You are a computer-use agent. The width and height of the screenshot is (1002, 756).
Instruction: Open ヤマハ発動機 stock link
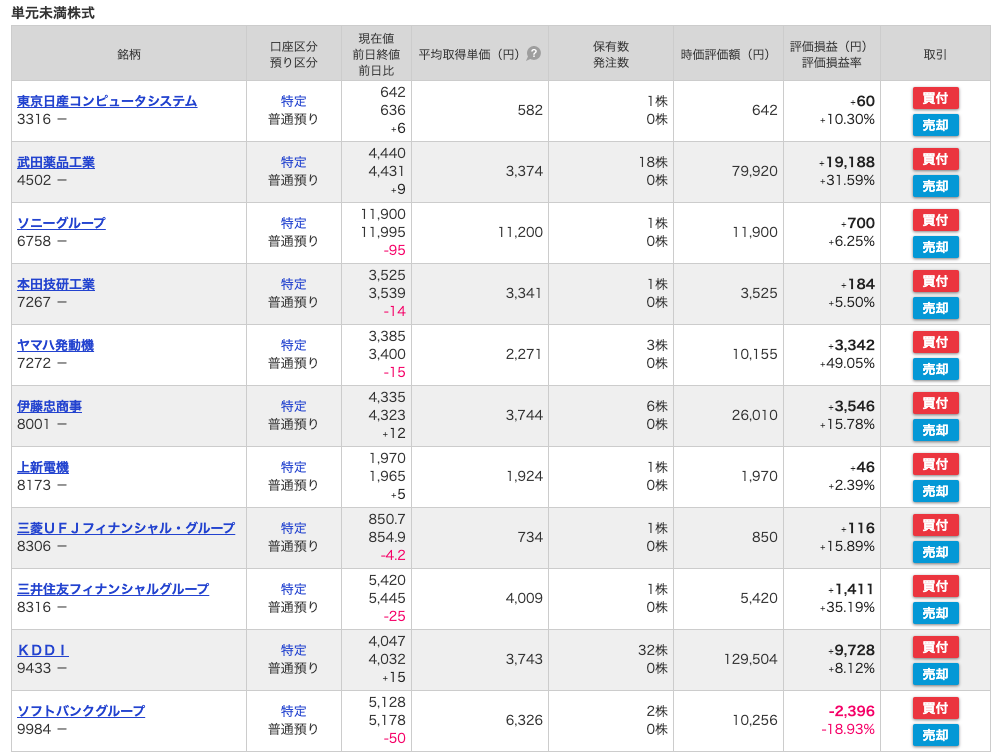coord(56,345)
